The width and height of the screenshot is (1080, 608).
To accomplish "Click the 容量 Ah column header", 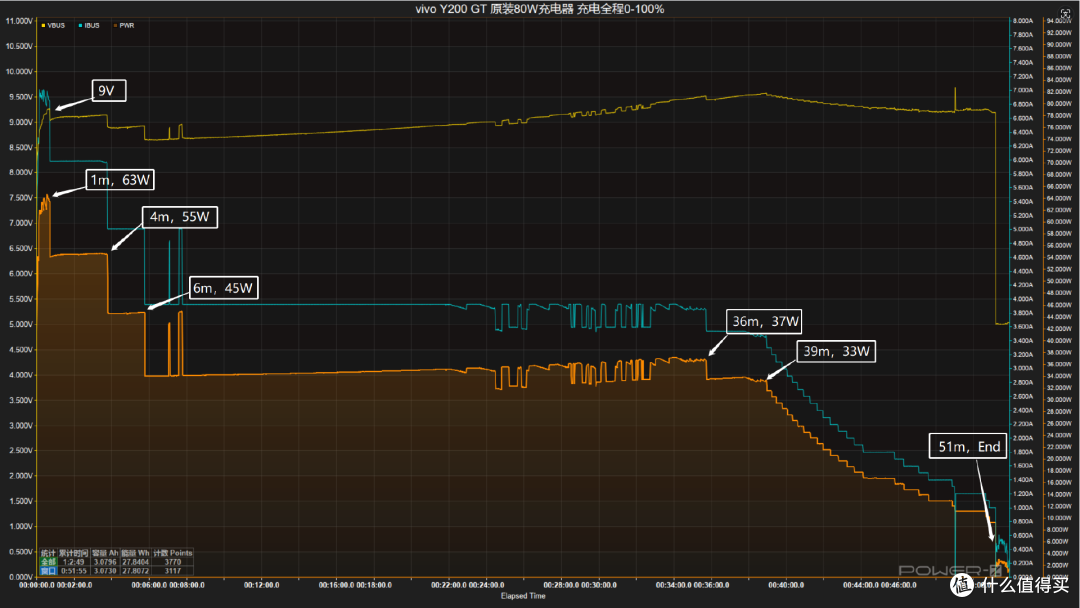I will 105,553.
